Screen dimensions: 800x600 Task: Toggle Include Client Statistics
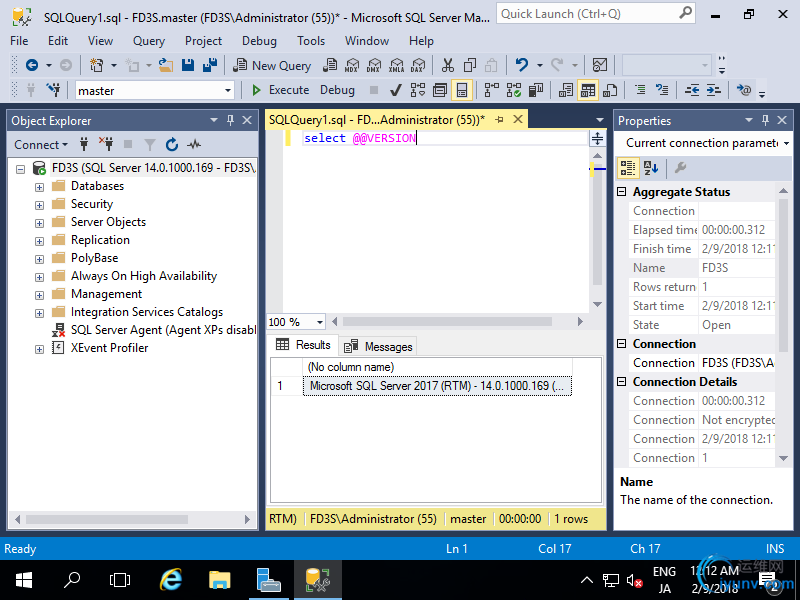point(536,90)
